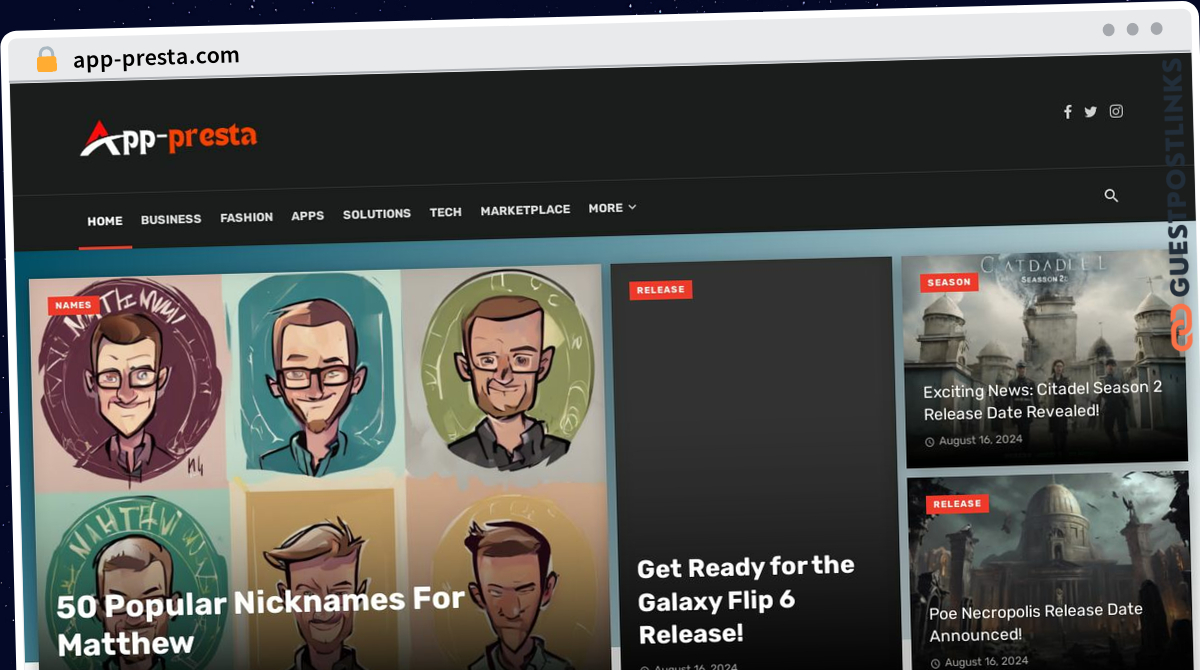The width and height of the screenshot is (1200, 670).
Task: Click the Names category tag
Action: (x=74, y=305)
